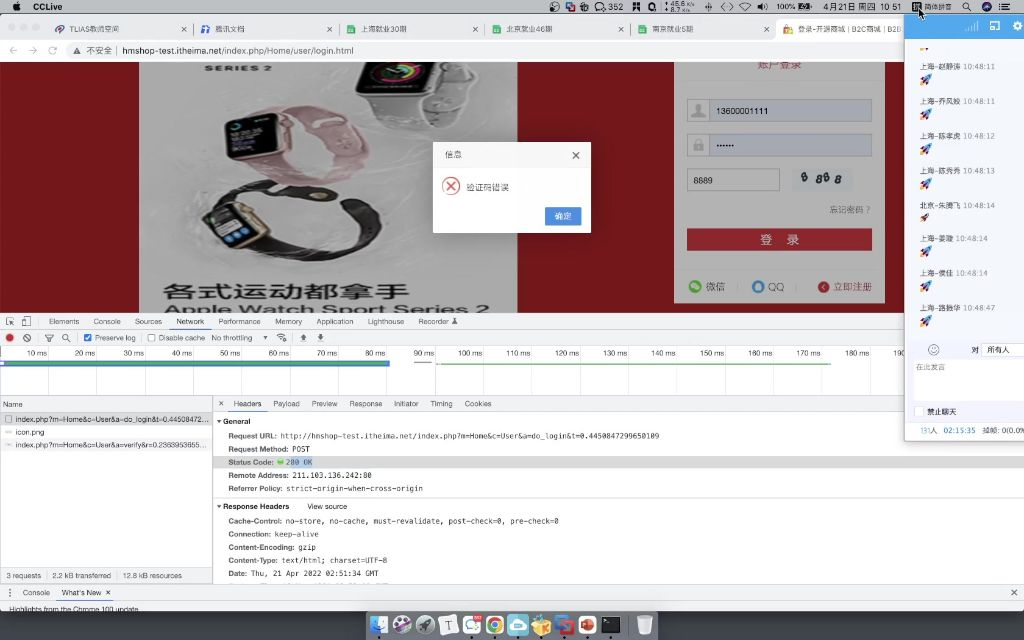This screenshot has height=640, width=1024.
Task: Uncheck Preserve log checkbox
Action: 88,338
